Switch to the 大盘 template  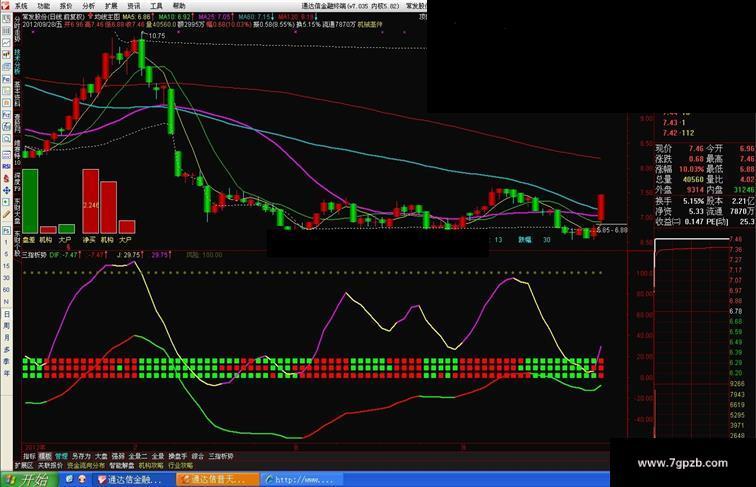point(101,456)
